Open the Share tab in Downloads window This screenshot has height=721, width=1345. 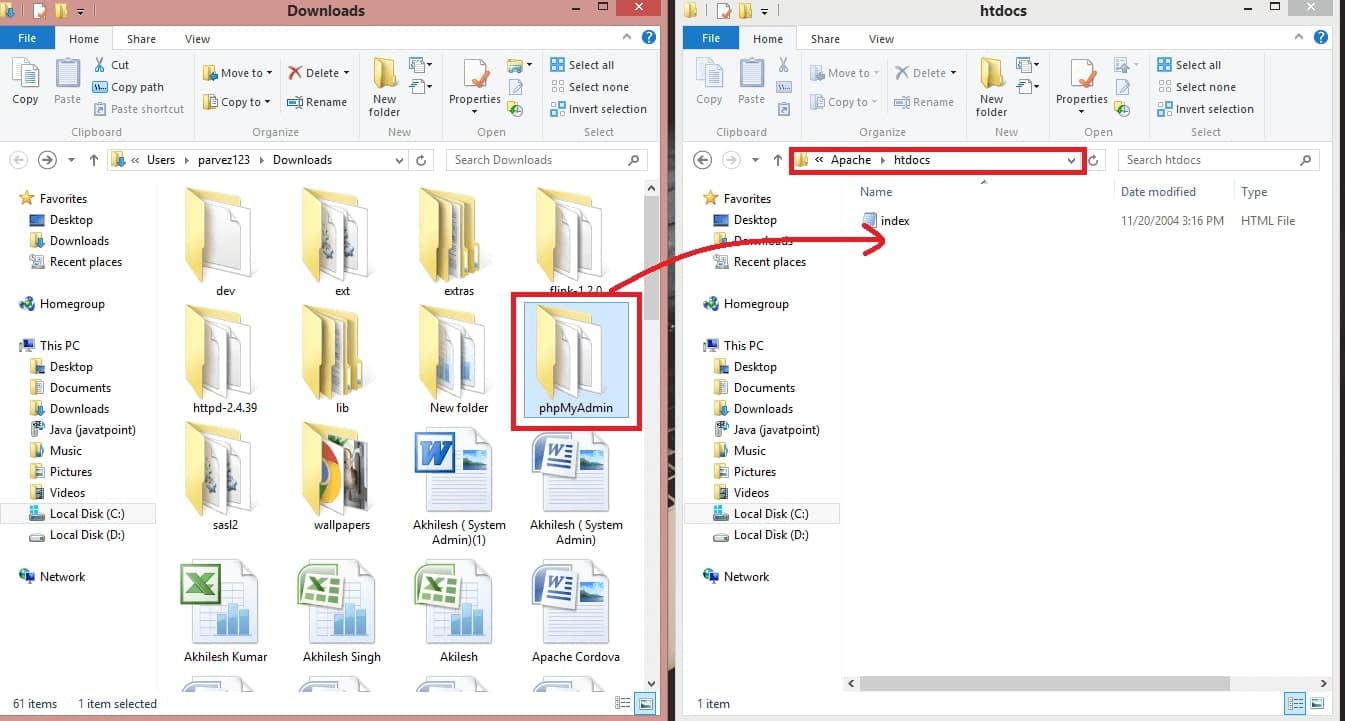tap(141, 39)
